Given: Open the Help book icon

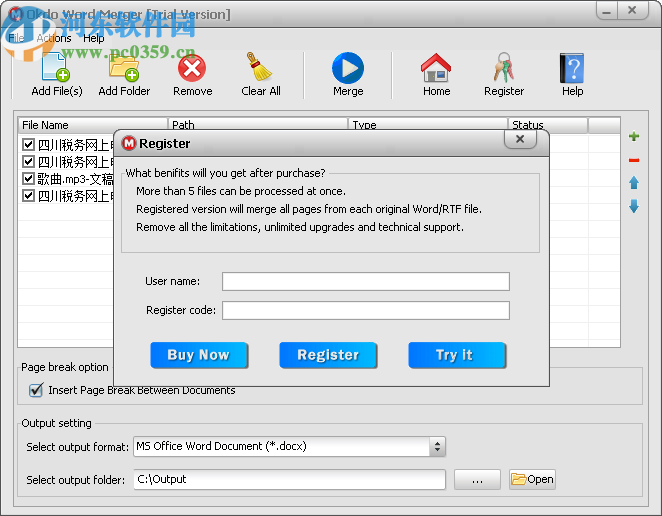Looking at the screenshot, I should click(572, 68).
